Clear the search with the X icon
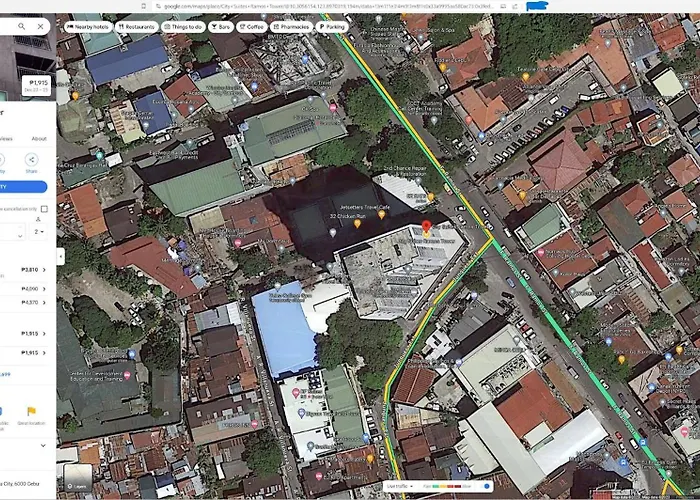This screenshot has width=700, height=500. 40,26
